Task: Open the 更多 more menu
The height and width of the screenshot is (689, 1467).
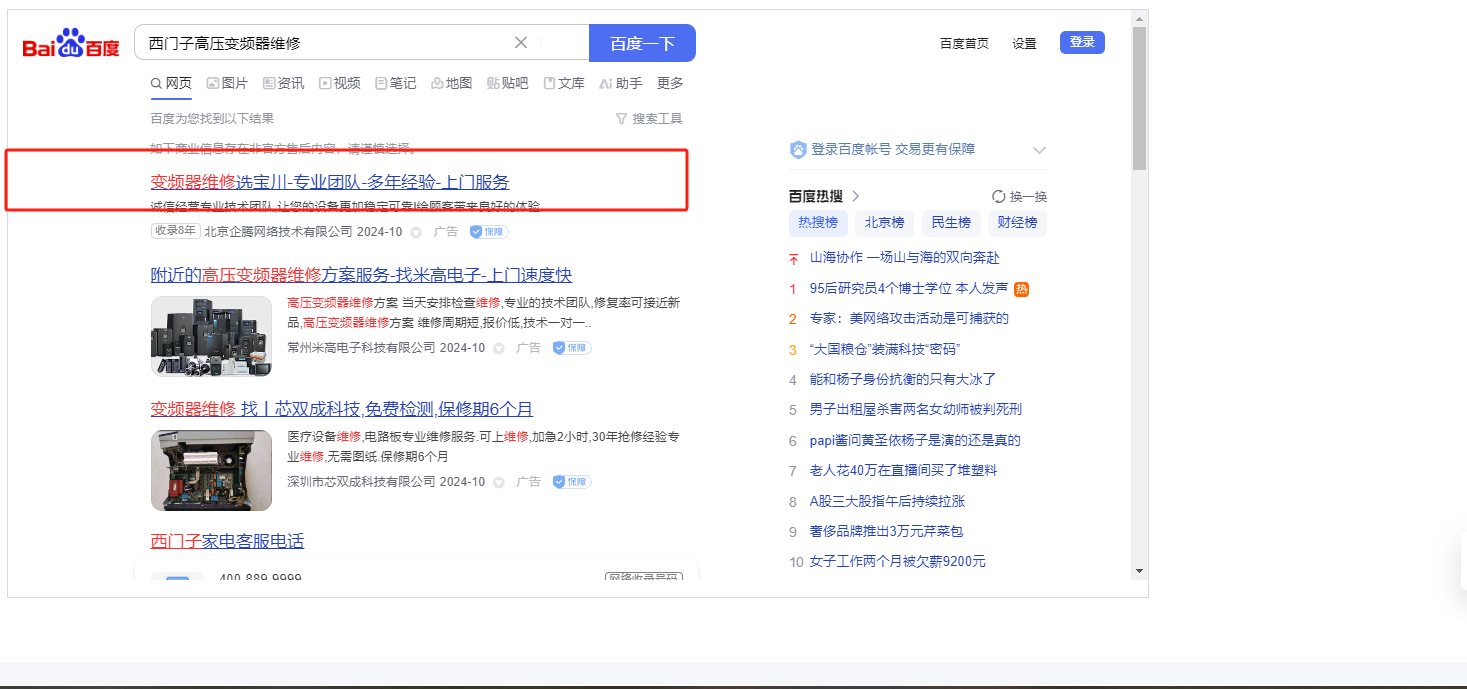Action: 670,83
